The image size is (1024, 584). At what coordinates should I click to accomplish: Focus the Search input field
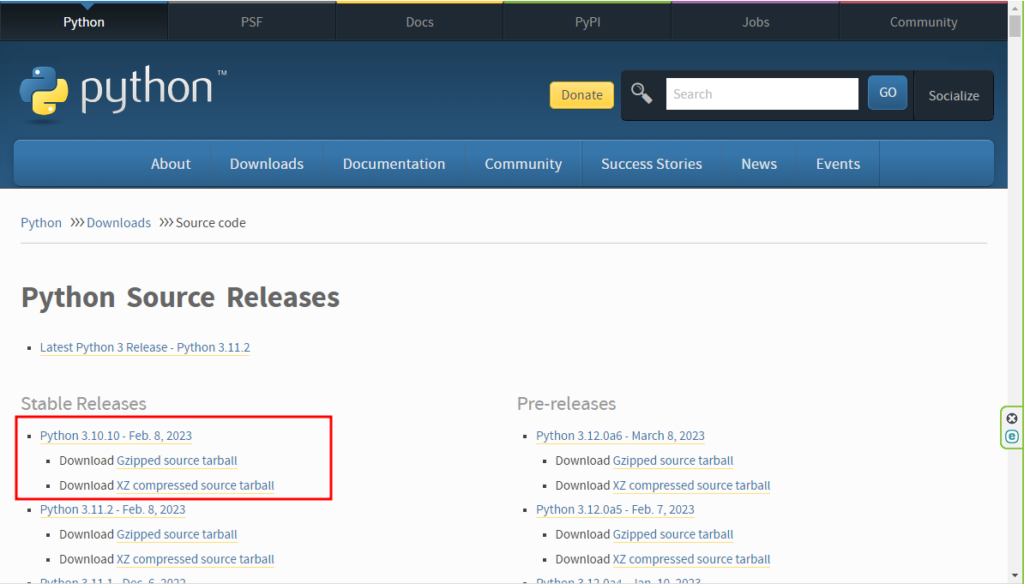(x=761, y=94)
